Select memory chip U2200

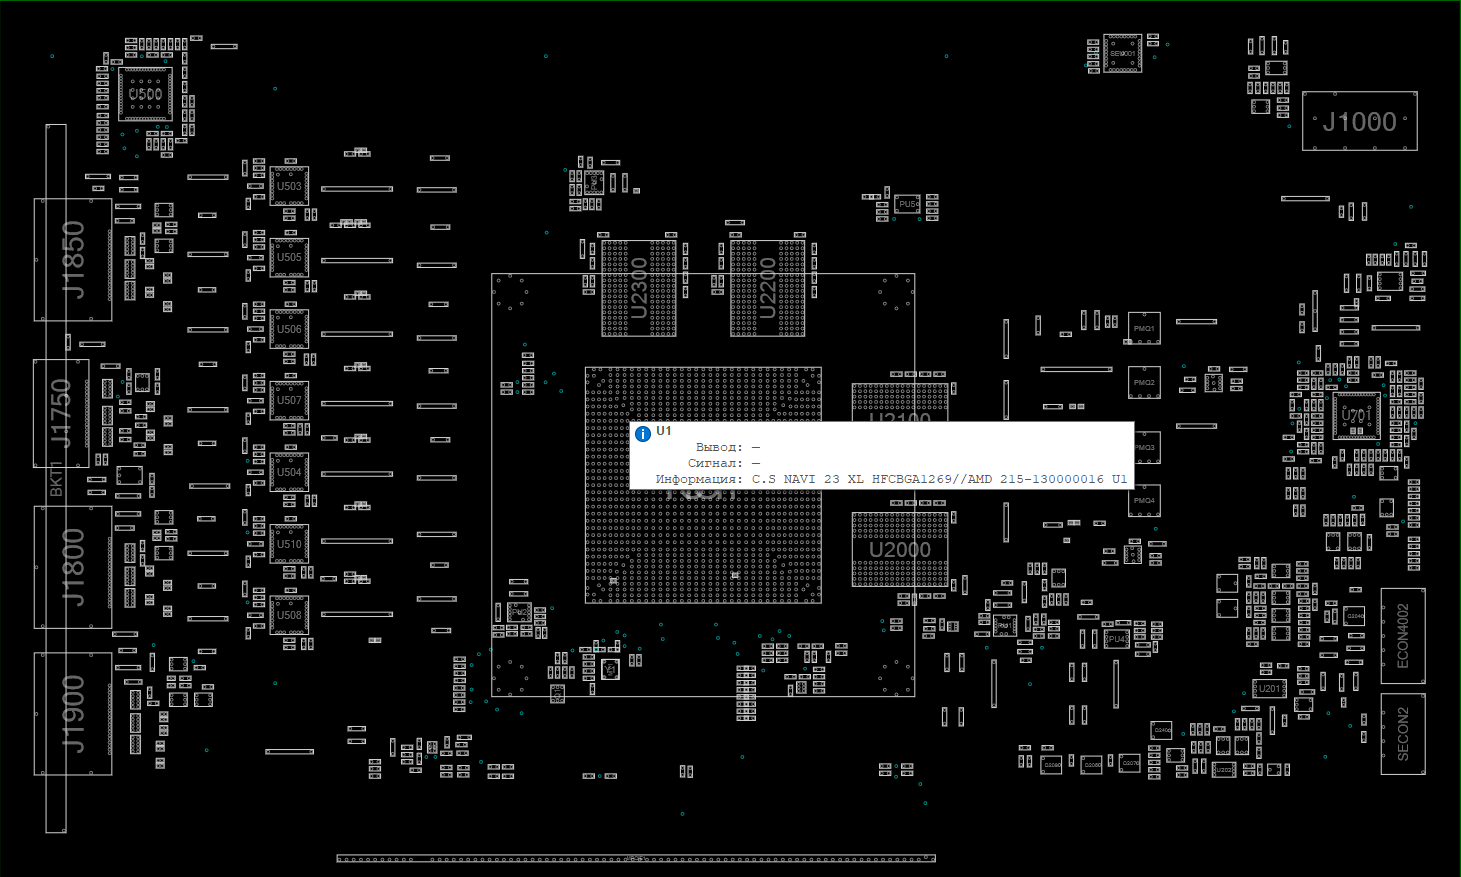point(767,288)
